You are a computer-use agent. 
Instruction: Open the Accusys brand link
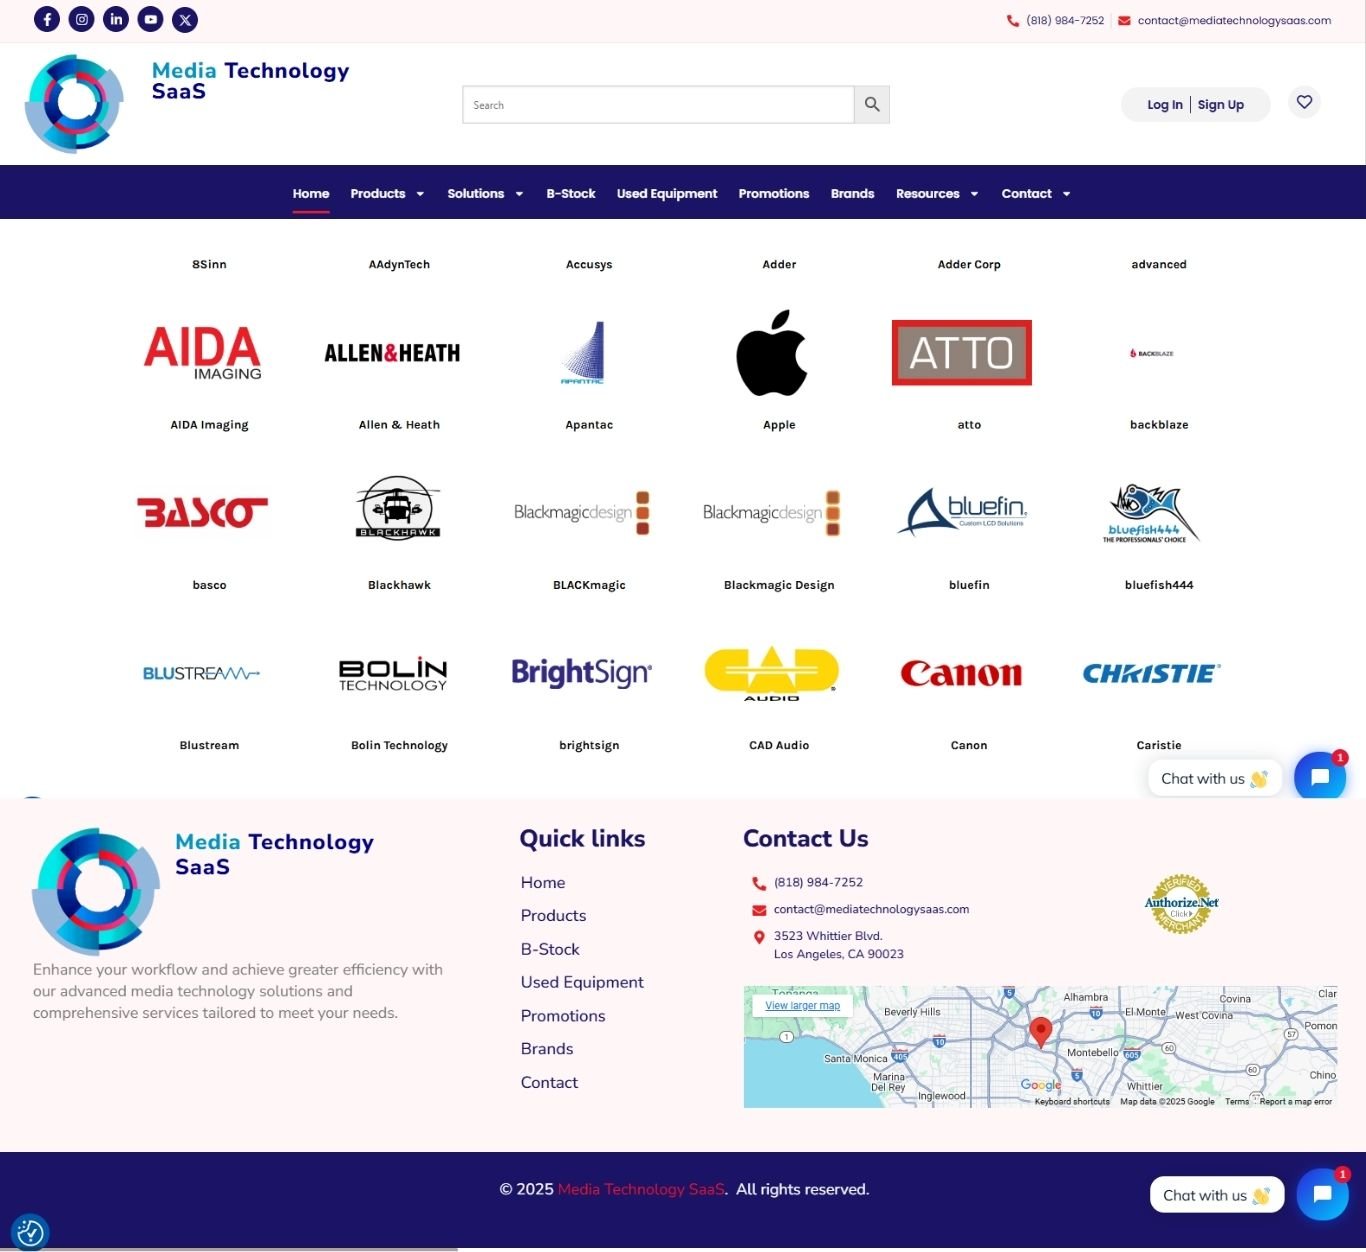point(589,264)
